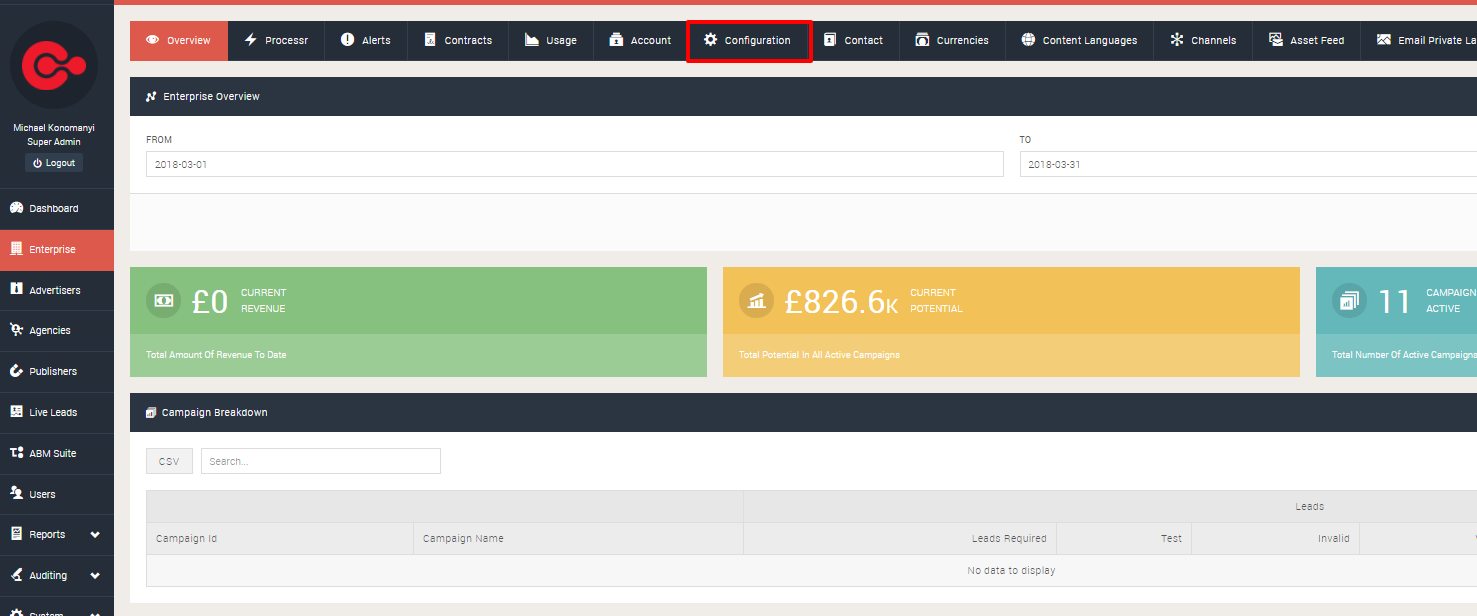Click the From date field showing 2018-03-01

pos(574,164)
